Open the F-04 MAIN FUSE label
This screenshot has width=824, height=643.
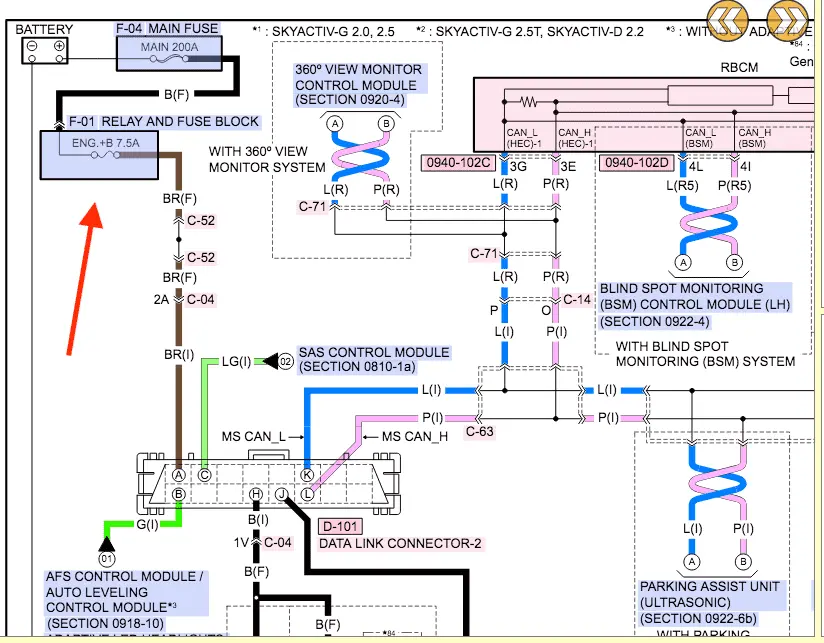169,27
